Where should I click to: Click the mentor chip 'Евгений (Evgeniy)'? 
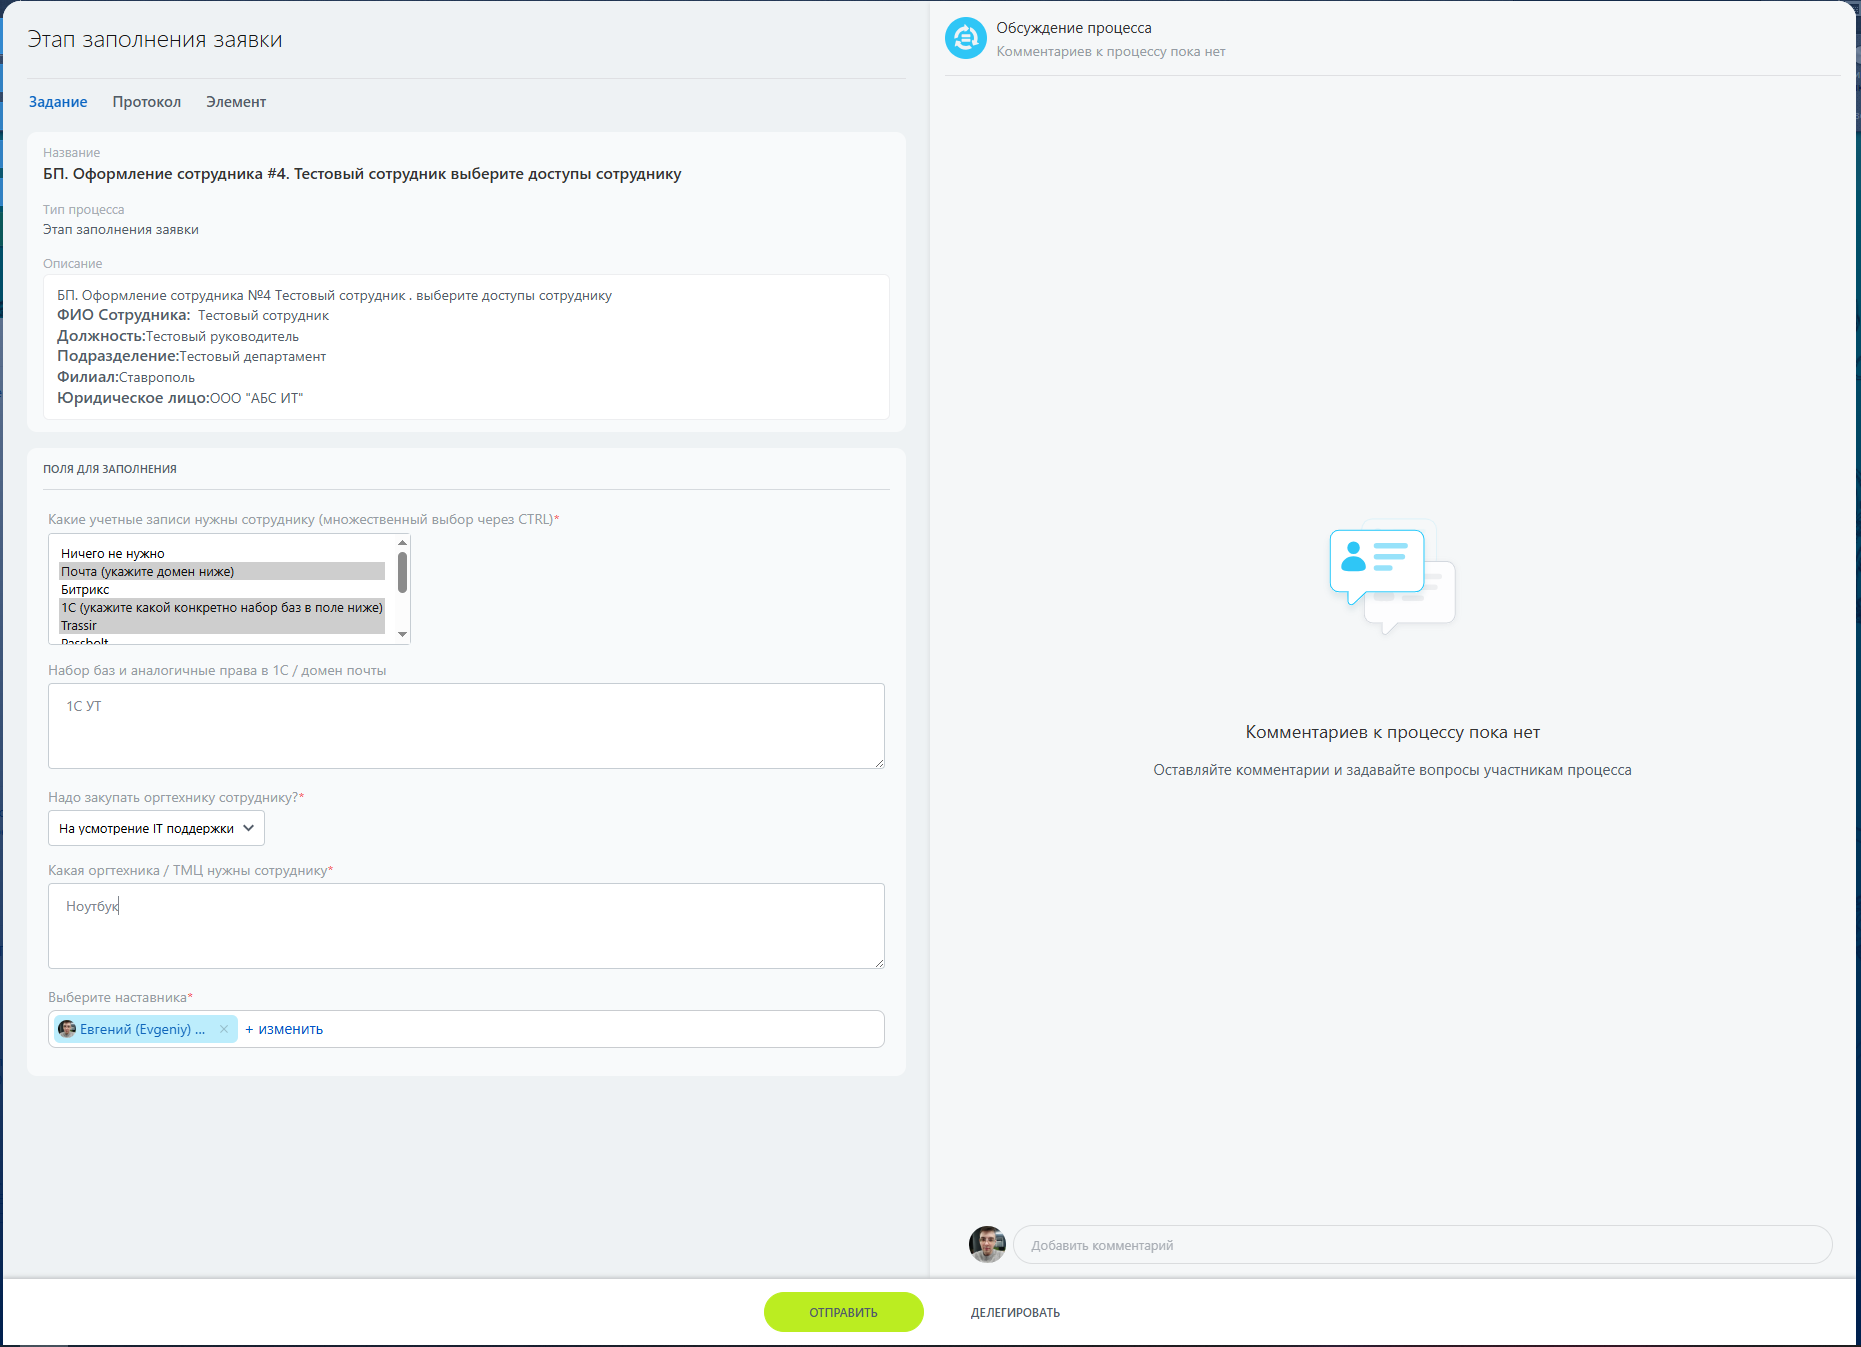tap(146, 1029)
